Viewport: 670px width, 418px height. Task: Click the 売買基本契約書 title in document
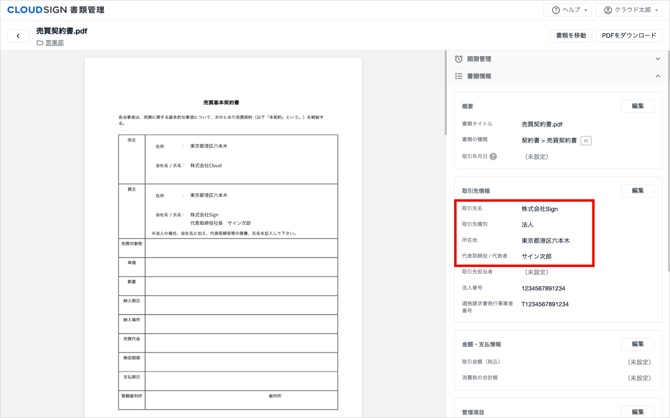click(x=221, y=103)
